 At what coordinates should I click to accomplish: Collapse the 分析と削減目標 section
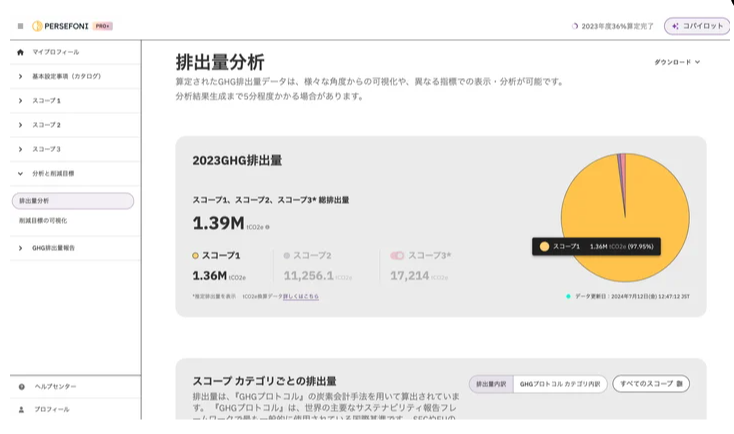pos(20,173)
